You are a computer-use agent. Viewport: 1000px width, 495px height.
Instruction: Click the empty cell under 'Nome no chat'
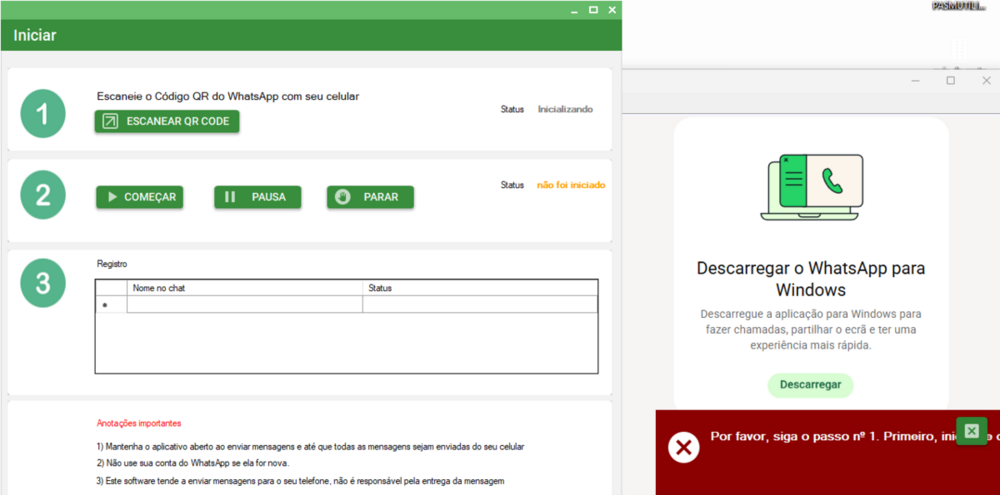pos(244,305)
